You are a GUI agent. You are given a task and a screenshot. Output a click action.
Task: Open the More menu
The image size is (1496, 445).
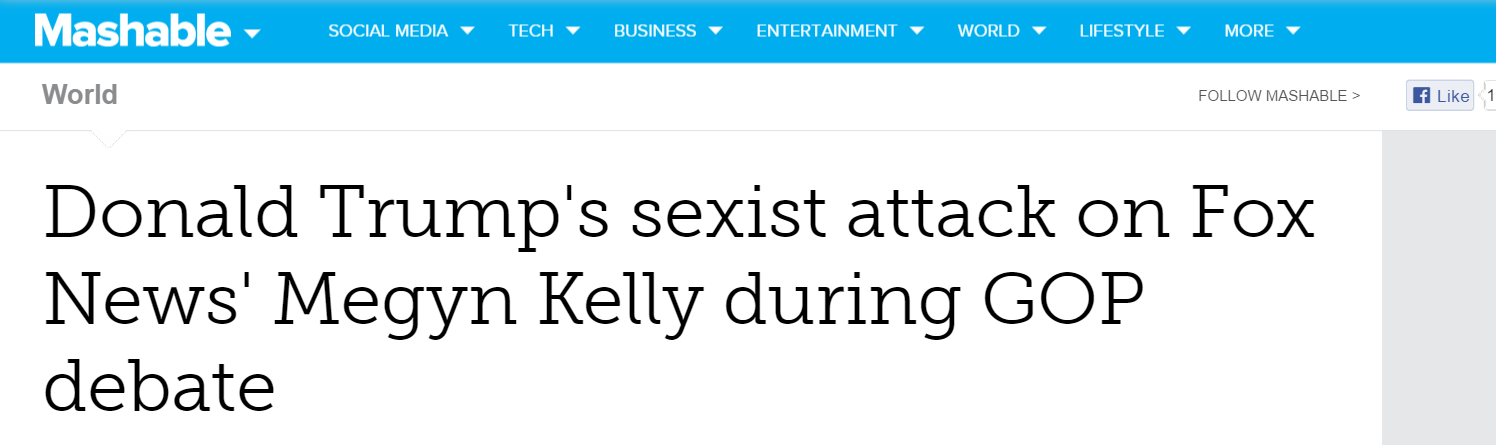click(1249, 31)
